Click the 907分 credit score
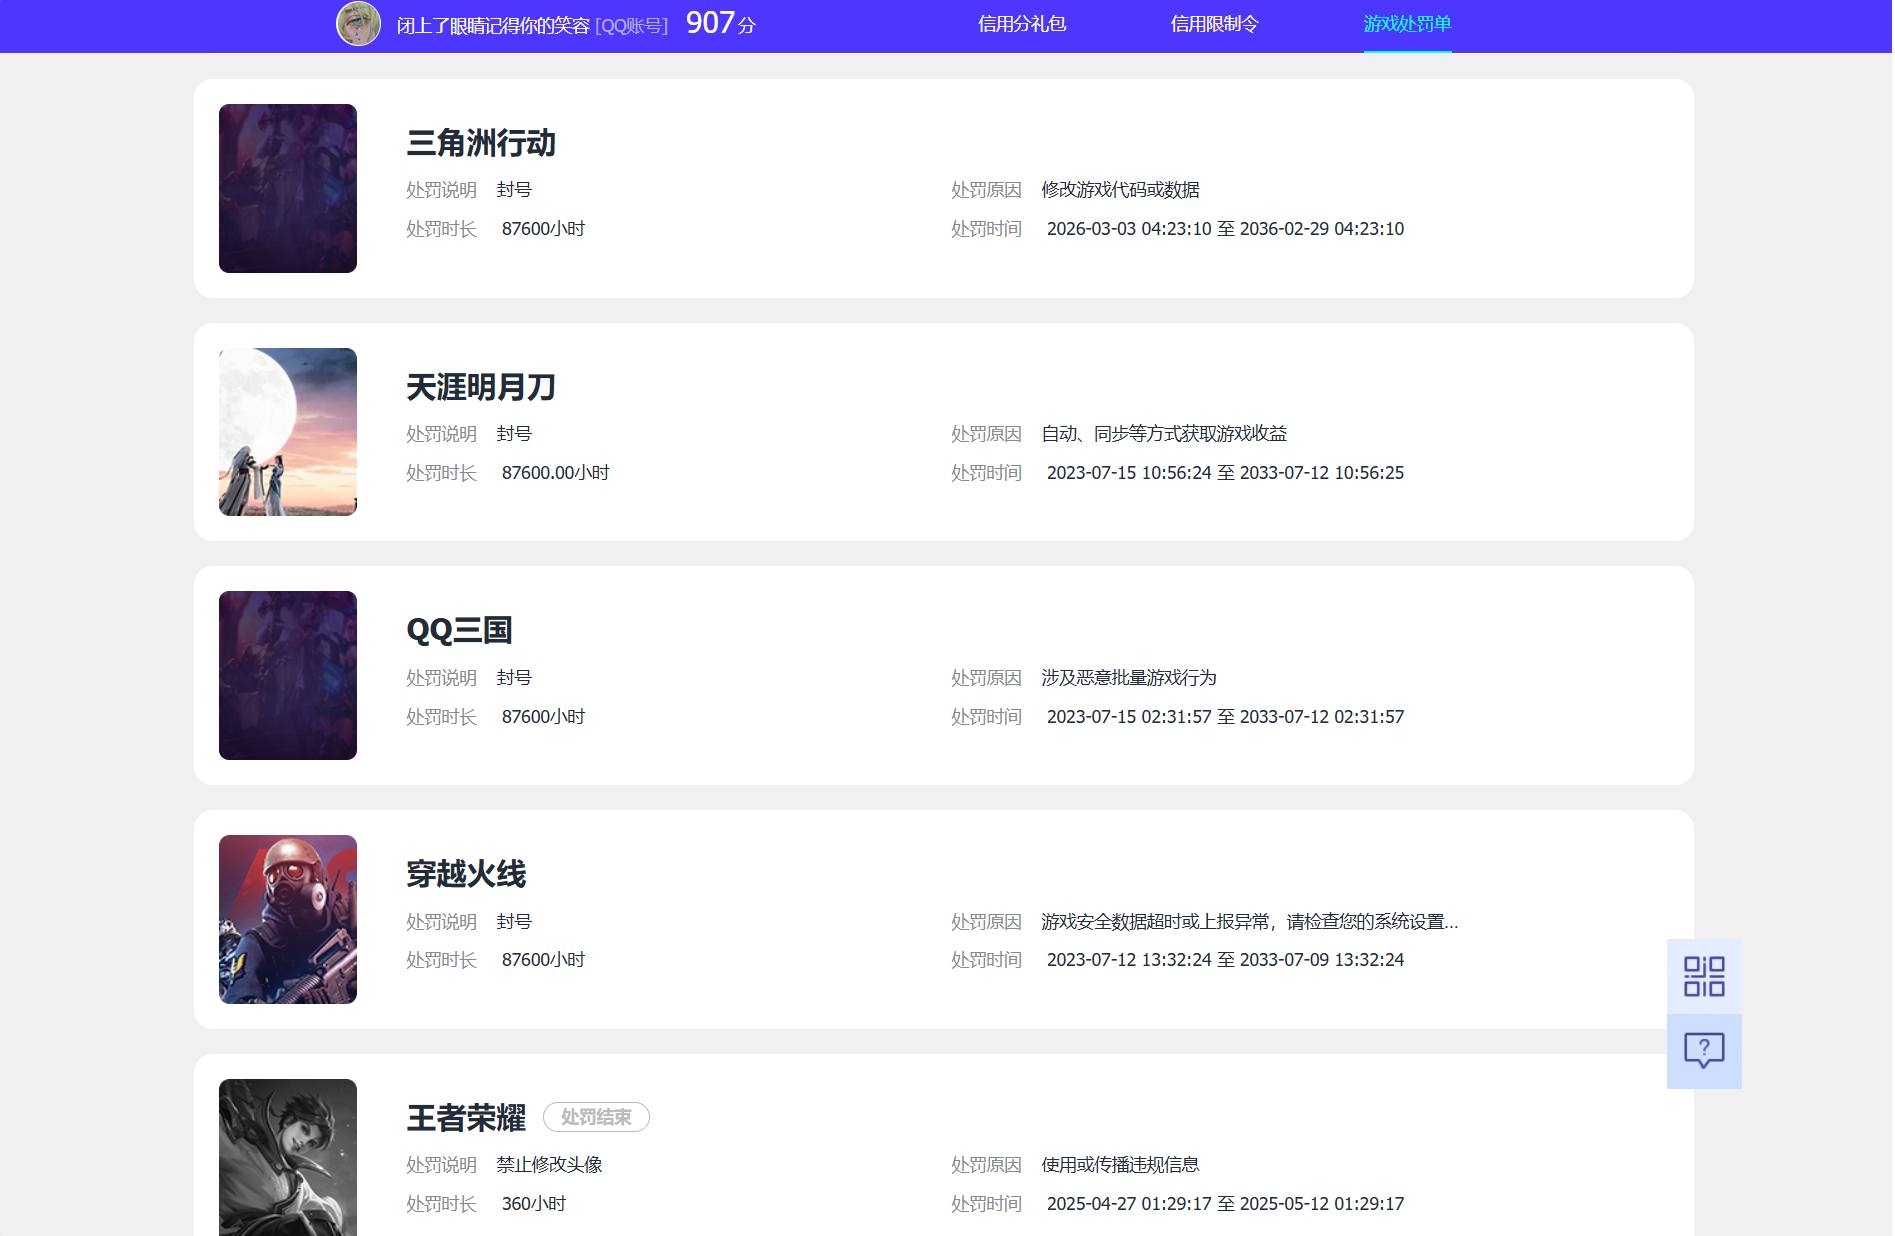 tap(721, 23)
